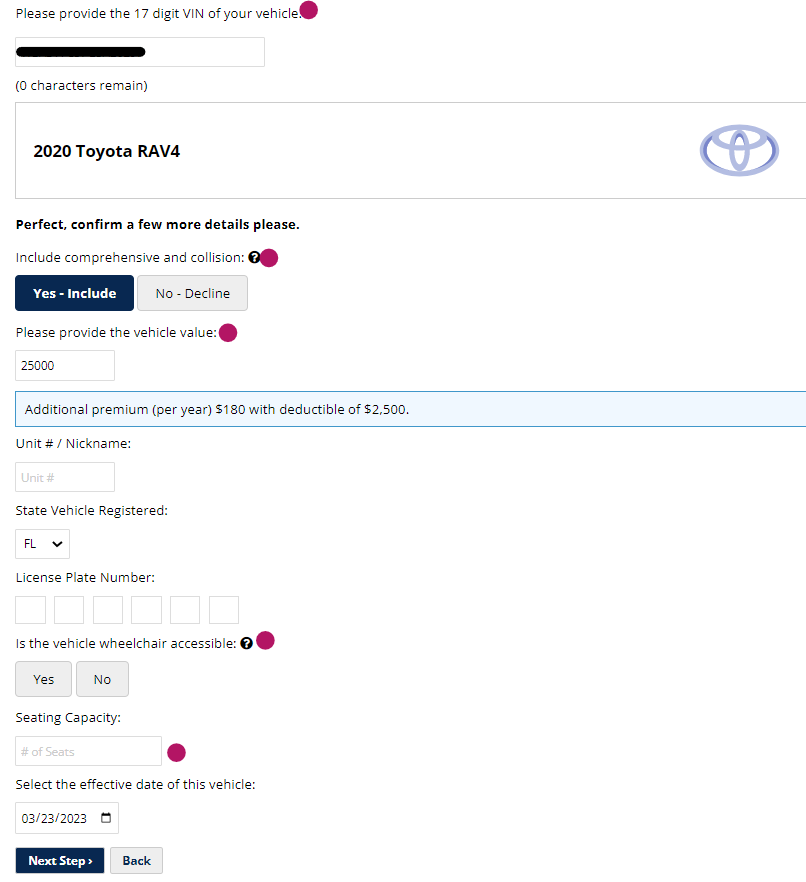Click magenta marker beside Seating Capacity field
The width and height of the screenshot is (806, 882).
(x=177, y=752)
